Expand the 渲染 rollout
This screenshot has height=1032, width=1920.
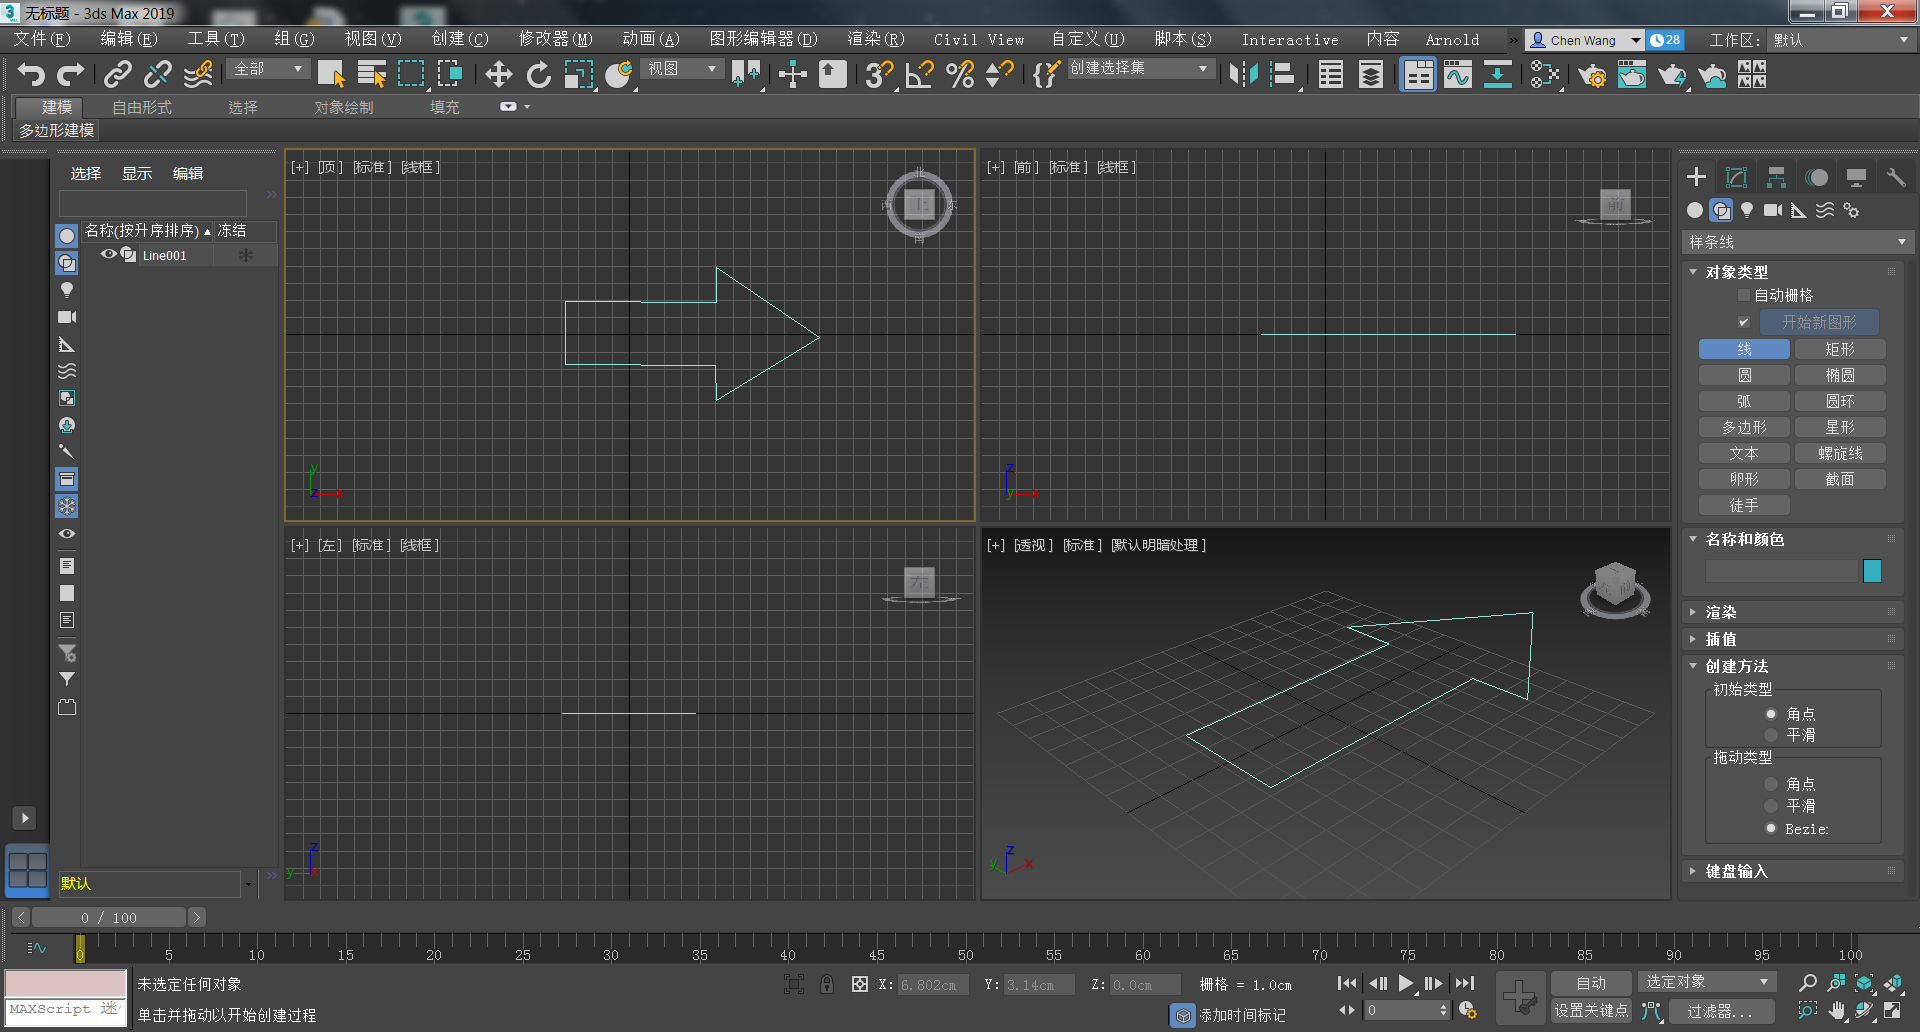[x=1795, y=612]
